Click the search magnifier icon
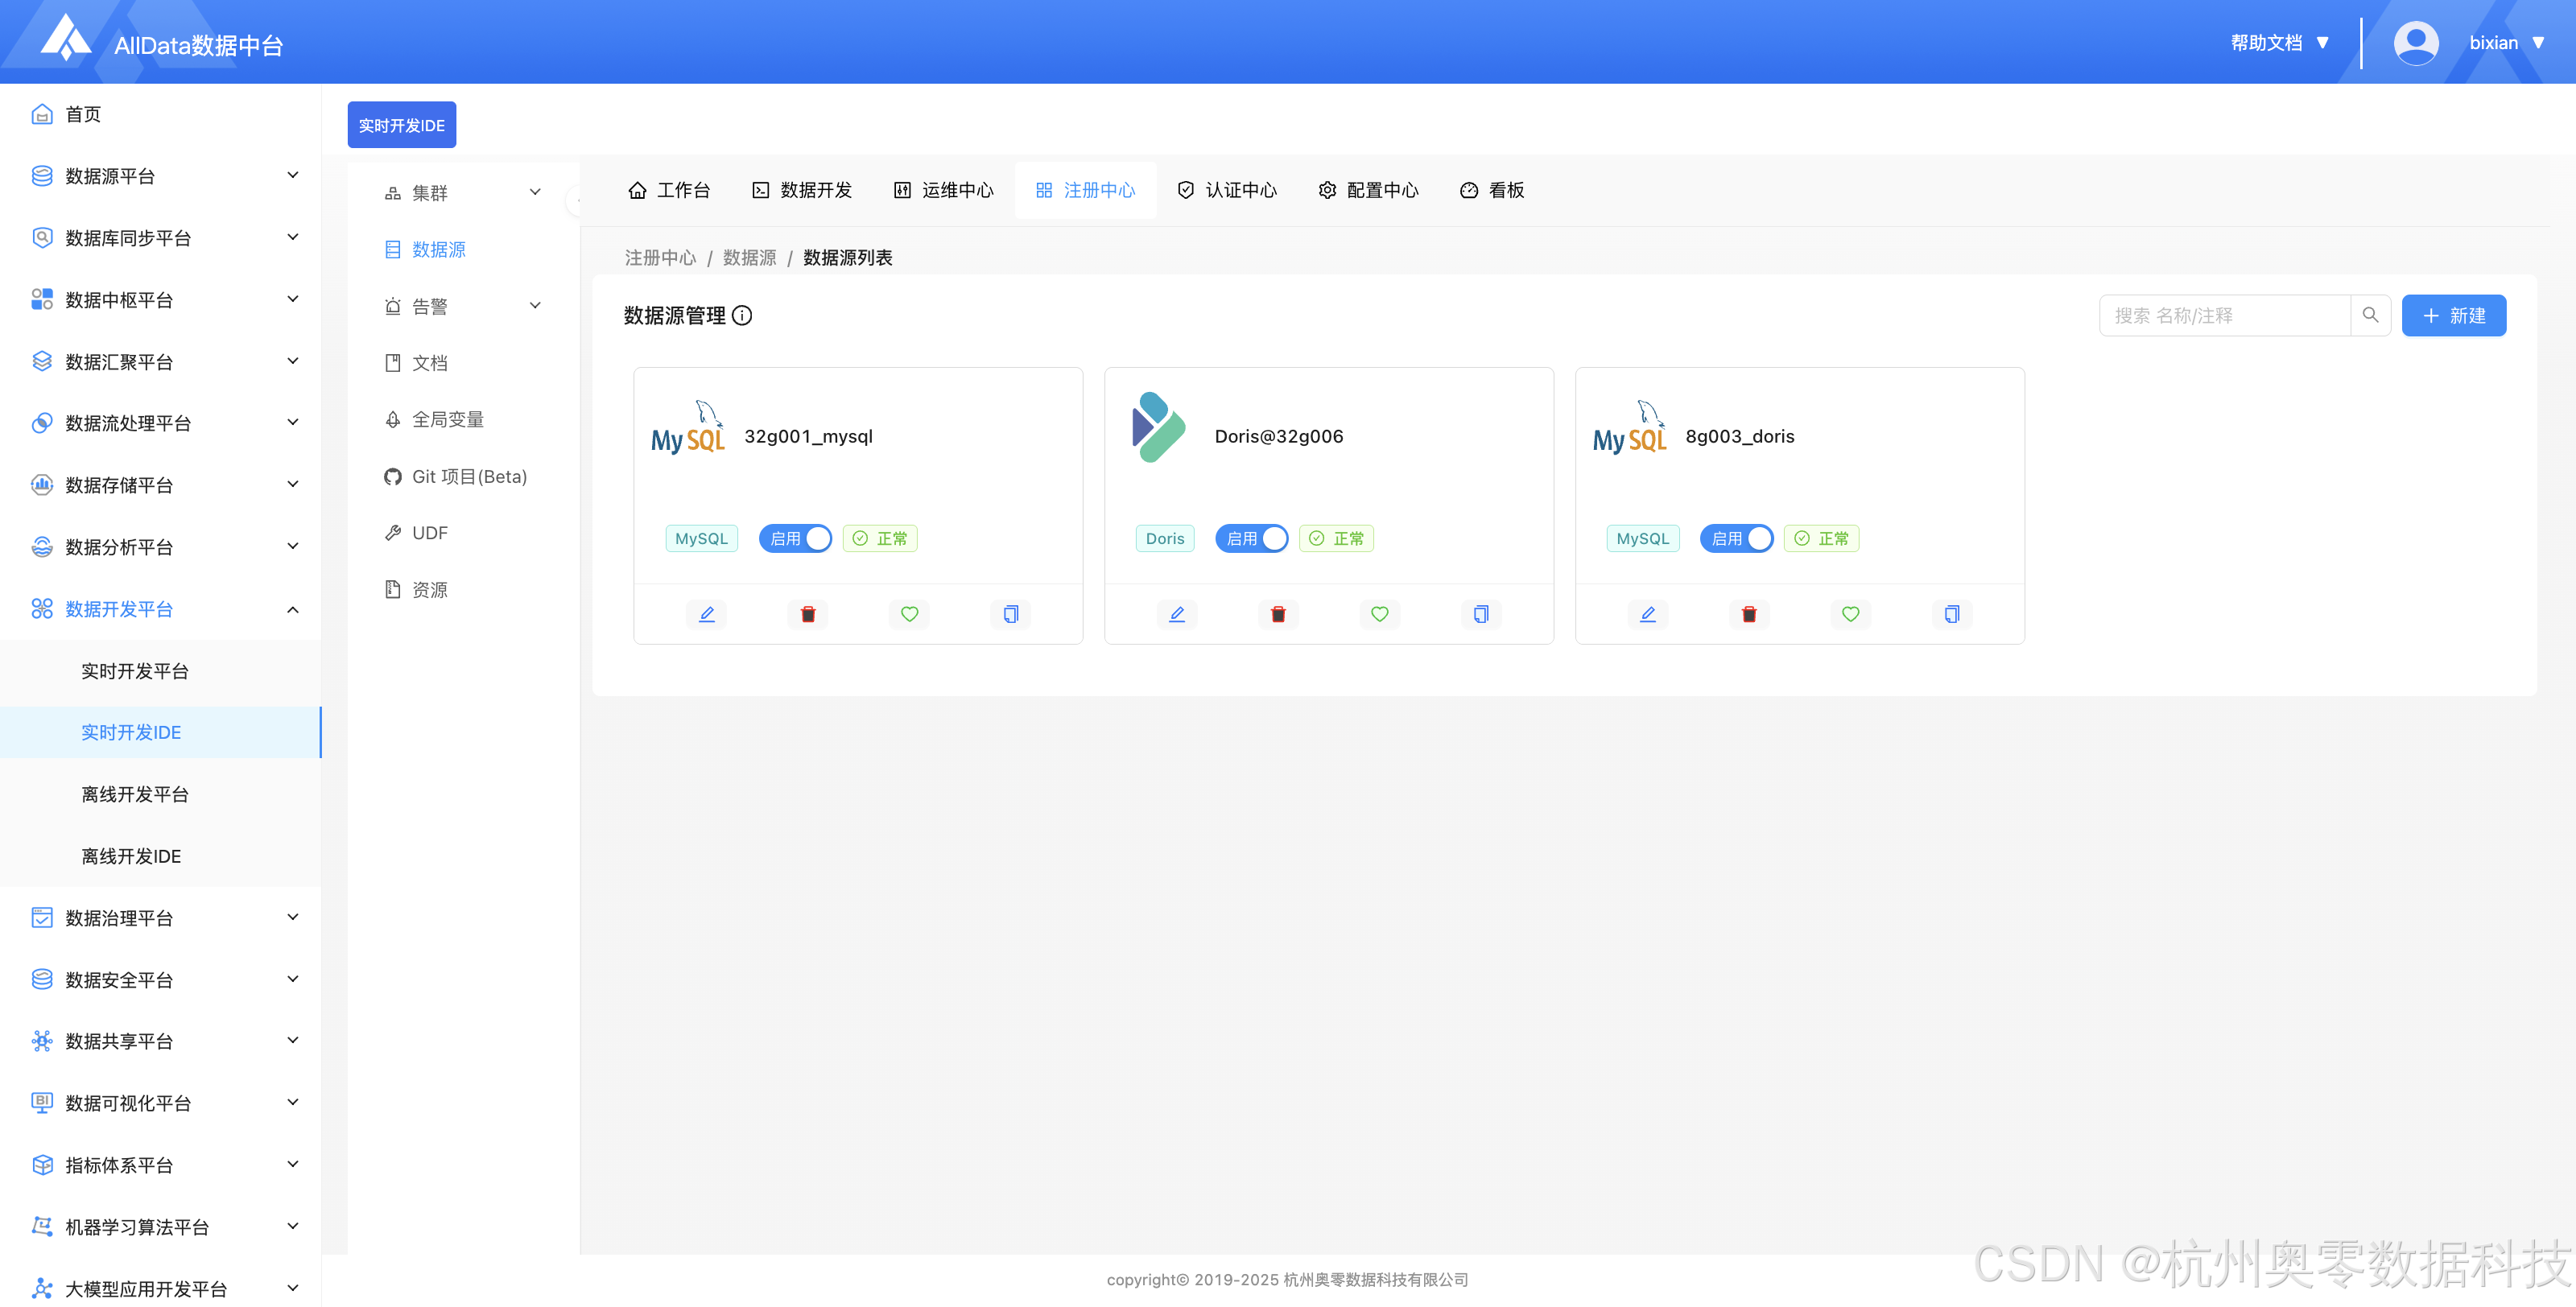Image resolution: width=2576 pixels, height=1307 pixels. (x=2369, y=315)
